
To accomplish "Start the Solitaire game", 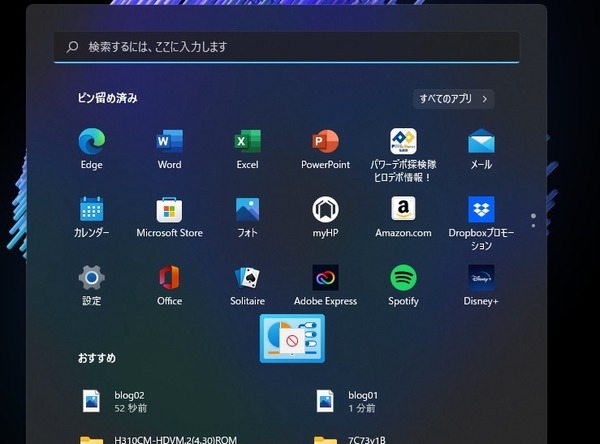I will point(248,285).
